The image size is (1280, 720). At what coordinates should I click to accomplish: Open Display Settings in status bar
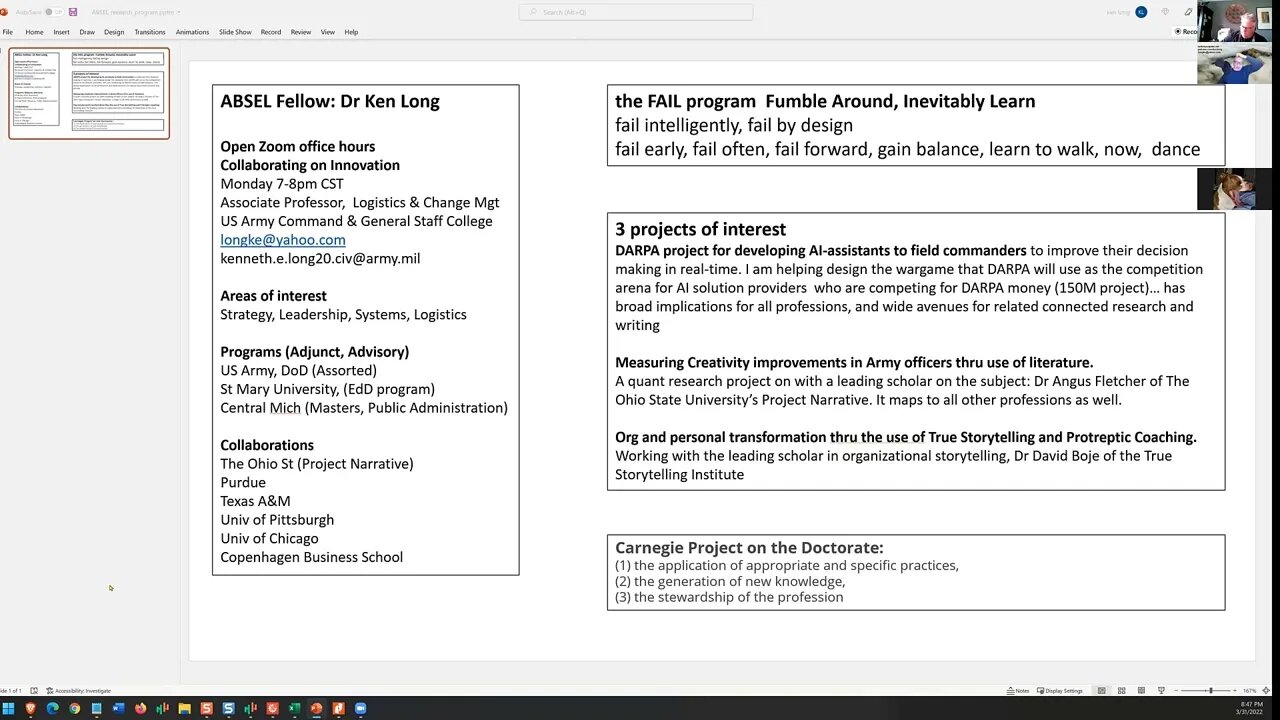coord(1061,691)
